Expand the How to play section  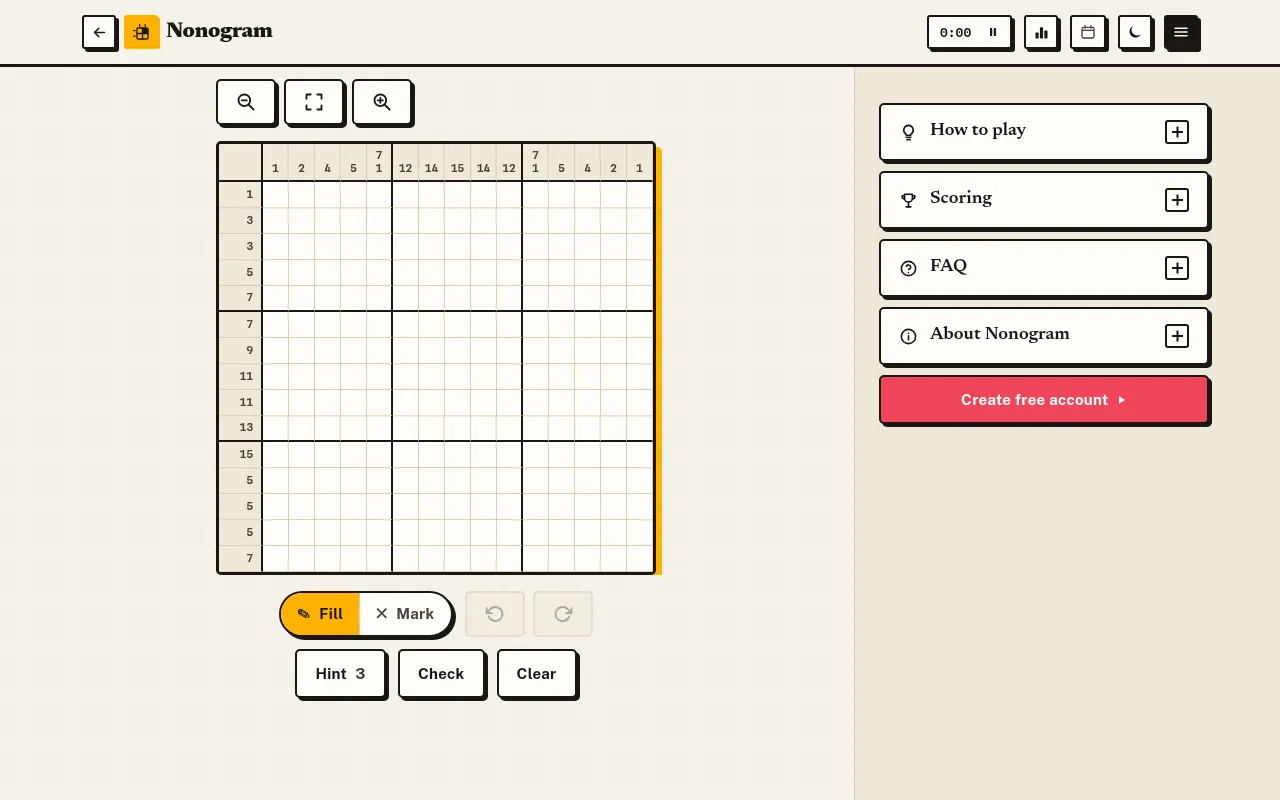pos(1044,131)
